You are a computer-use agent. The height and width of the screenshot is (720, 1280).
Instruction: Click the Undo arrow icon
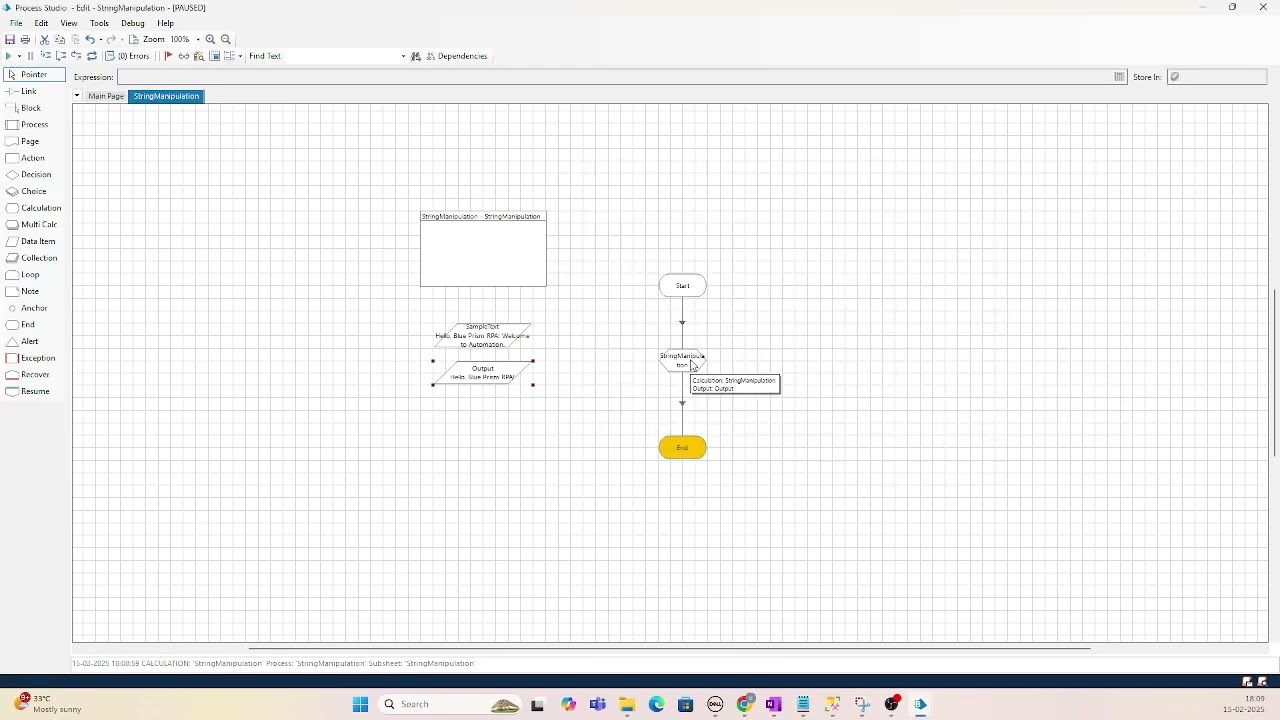click(90, 39)
